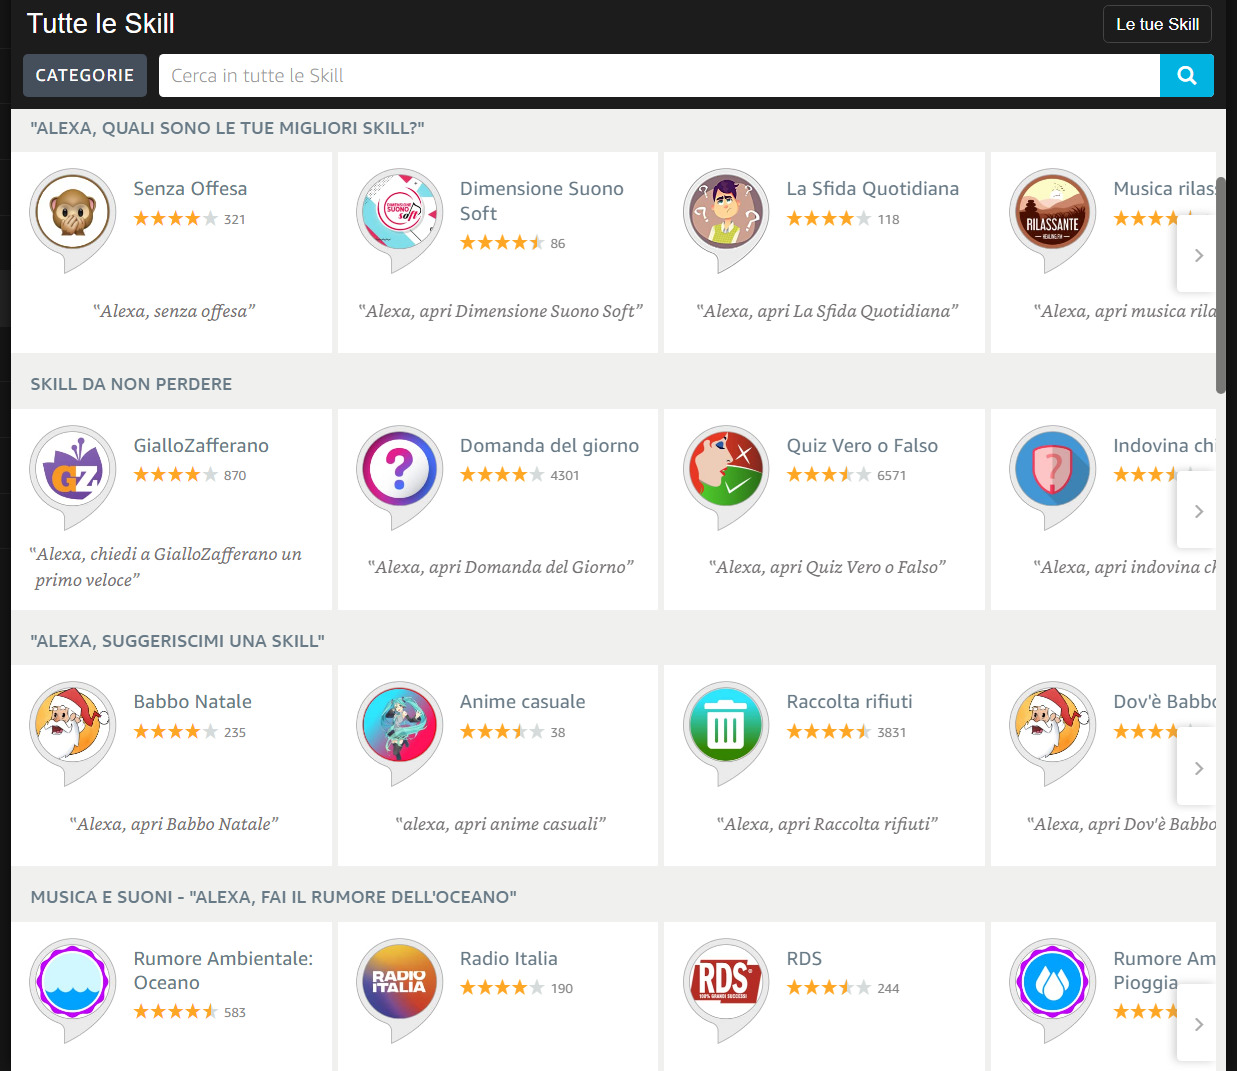This screenshot has width=1237, height=1071.
Task: Open the Babbo Natale title link
Action: [193, 701]
